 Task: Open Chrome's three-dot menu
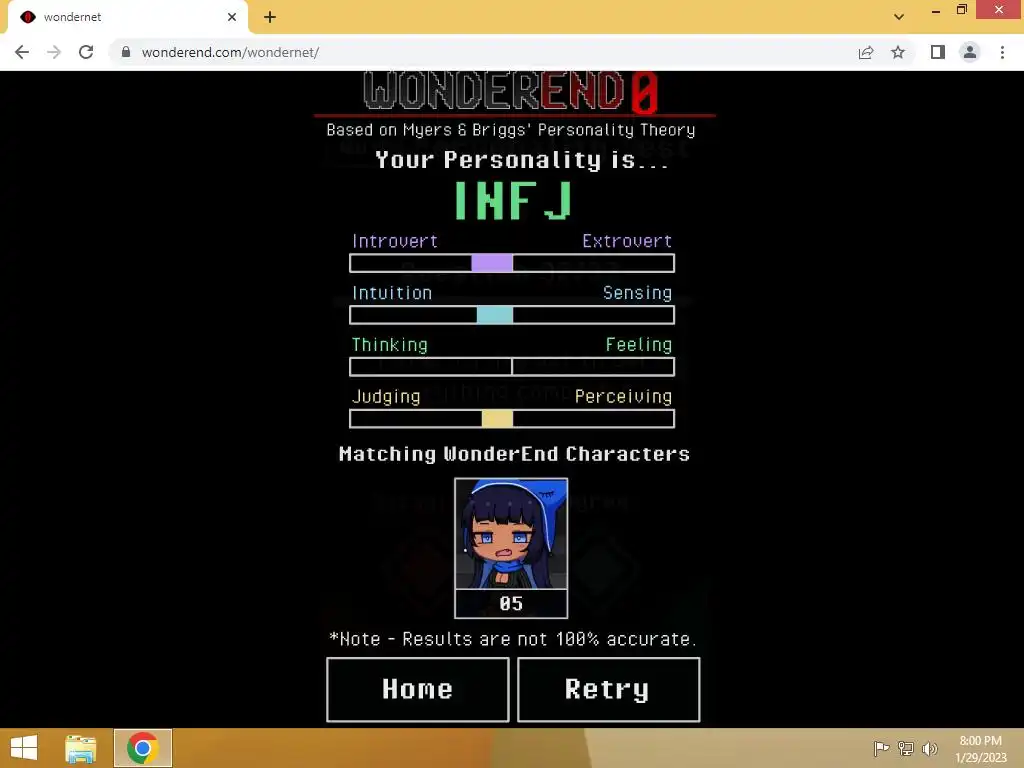tap(1002, 52)
